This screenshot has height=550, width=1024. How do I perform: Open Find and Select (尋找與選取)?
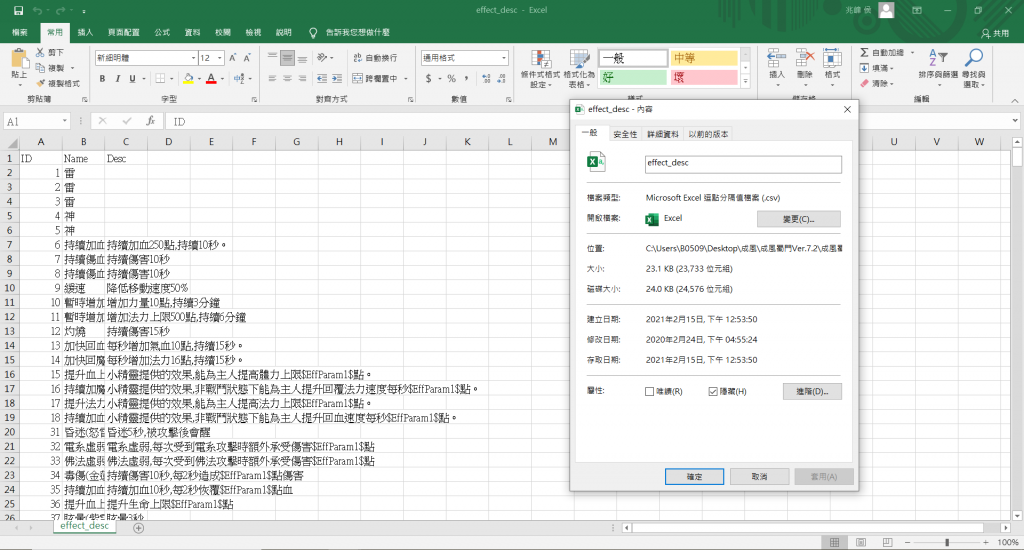click(x=973, y=68)
